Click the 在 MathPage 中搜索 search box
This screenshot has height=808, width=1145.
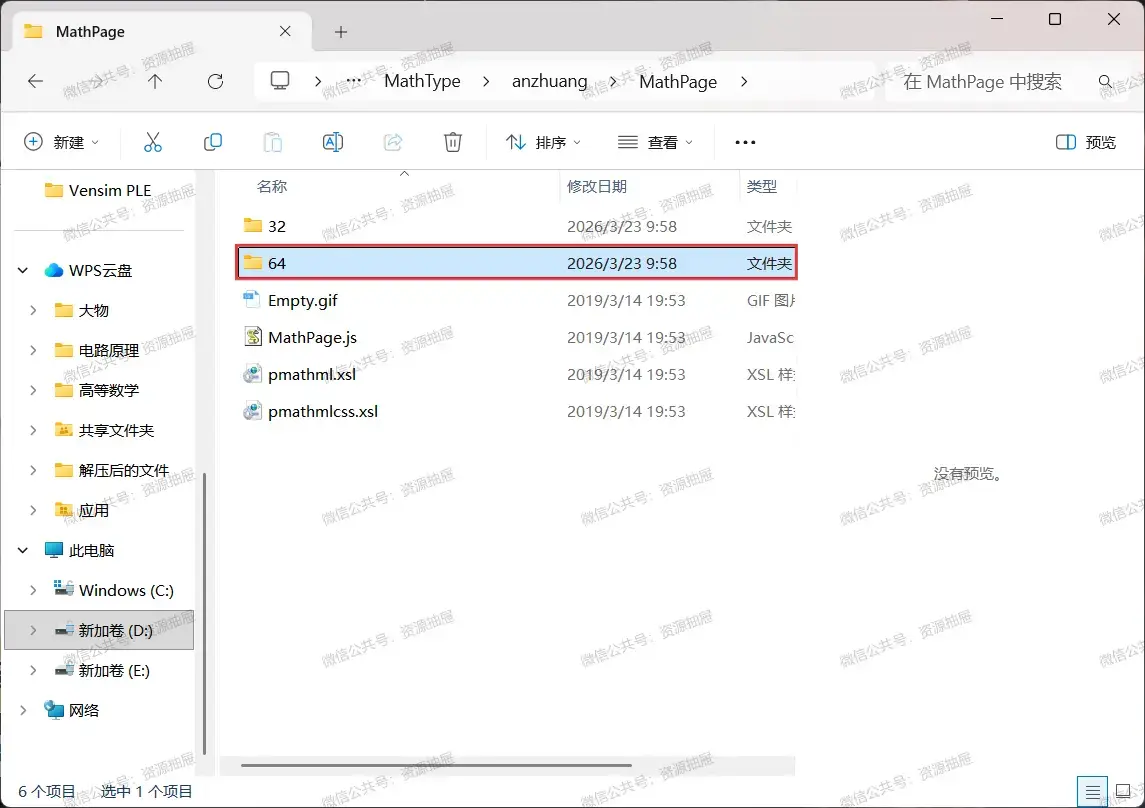point(982,82)
